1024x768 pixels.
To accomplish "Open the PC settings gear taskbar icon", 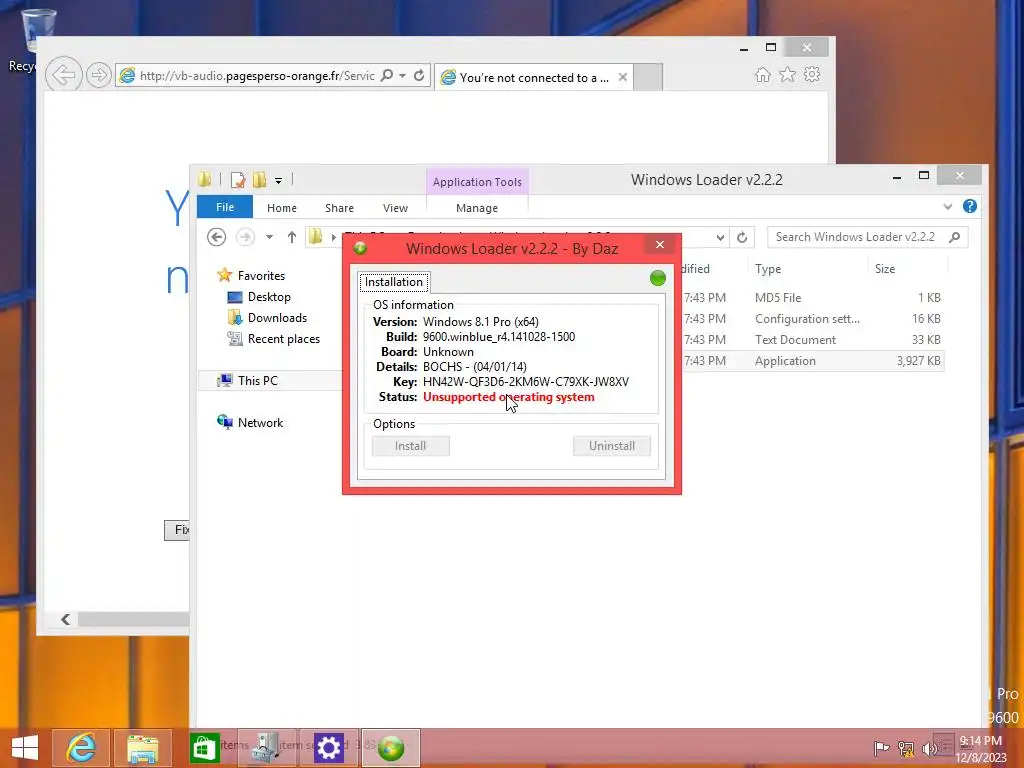I will click(x=328, y=748).
